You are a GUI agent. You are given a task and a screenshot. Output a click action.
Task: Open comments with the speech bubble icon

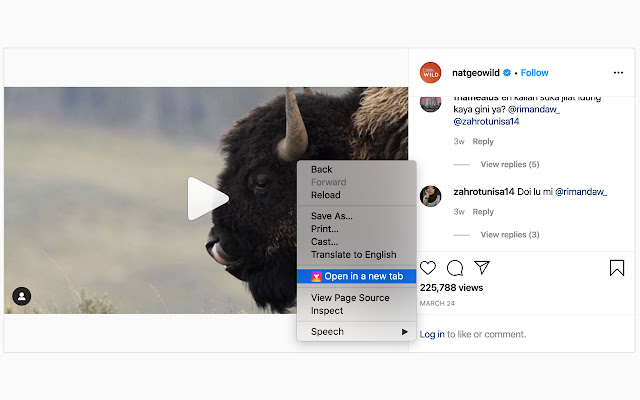coord(455,268)
